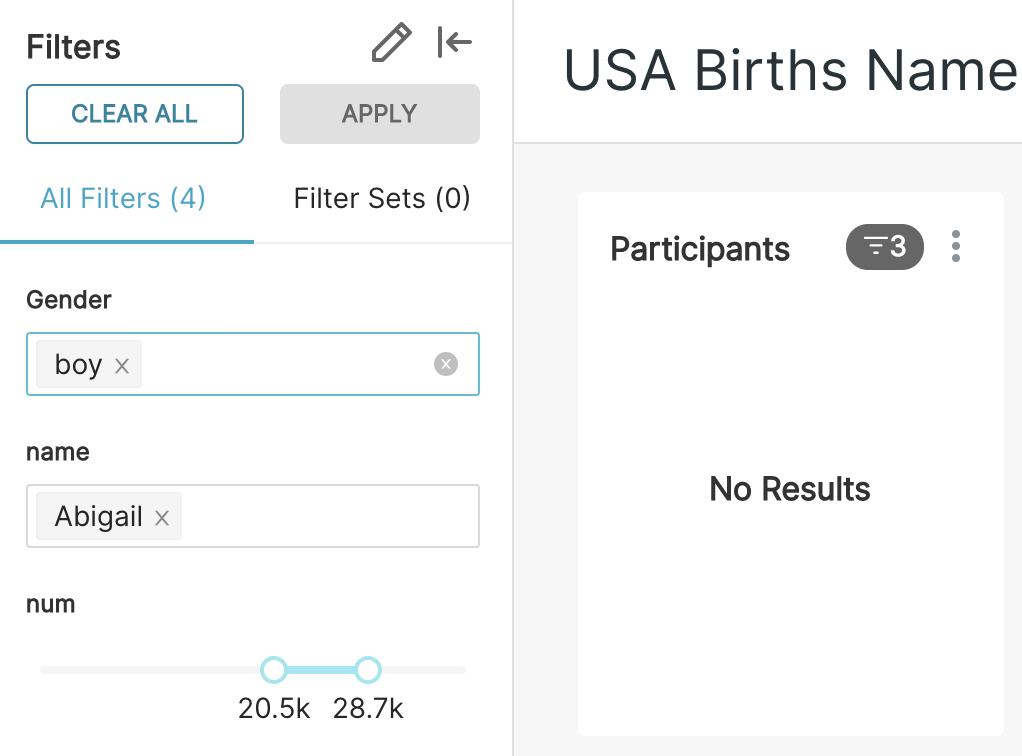Click the pencil edit filters icon
The width and height of the screenshot is (1022, 756).
(x=391, y=44)
